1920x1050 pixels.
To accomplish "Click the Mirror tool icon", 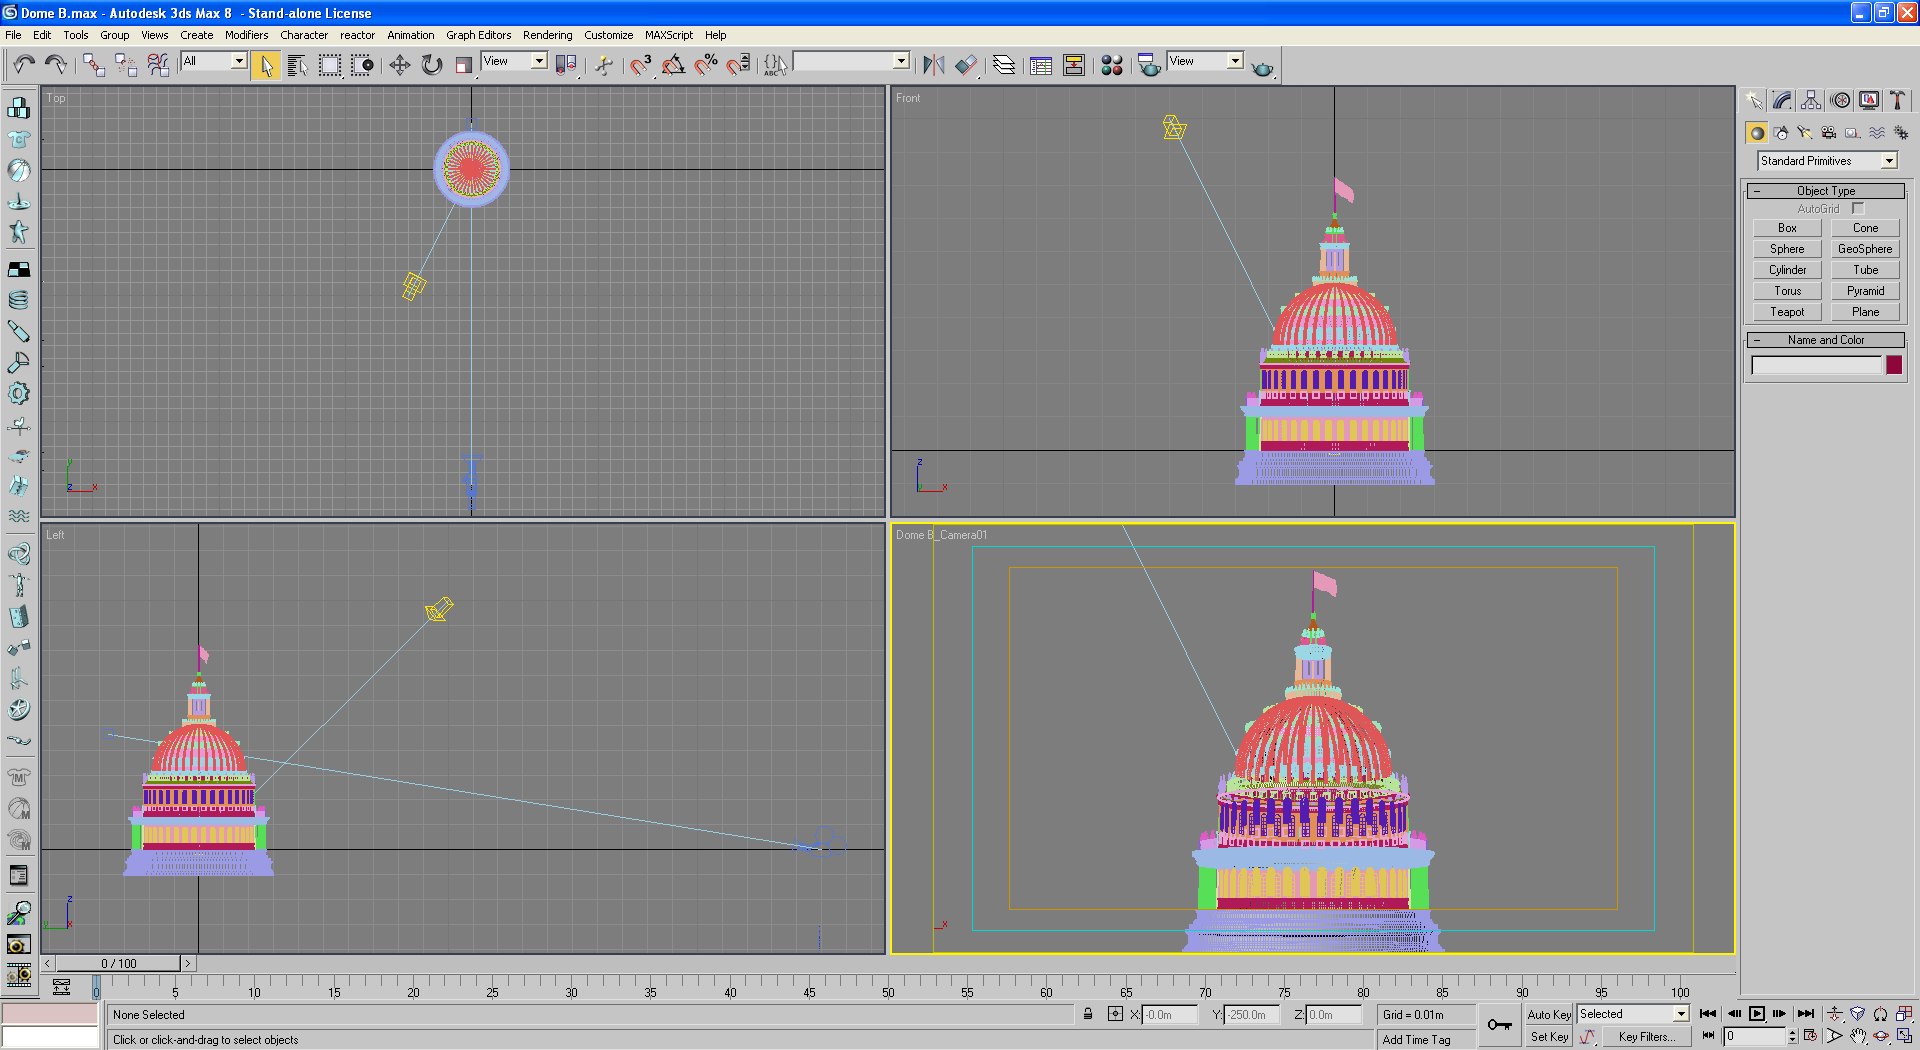I will tap(934, 65).
